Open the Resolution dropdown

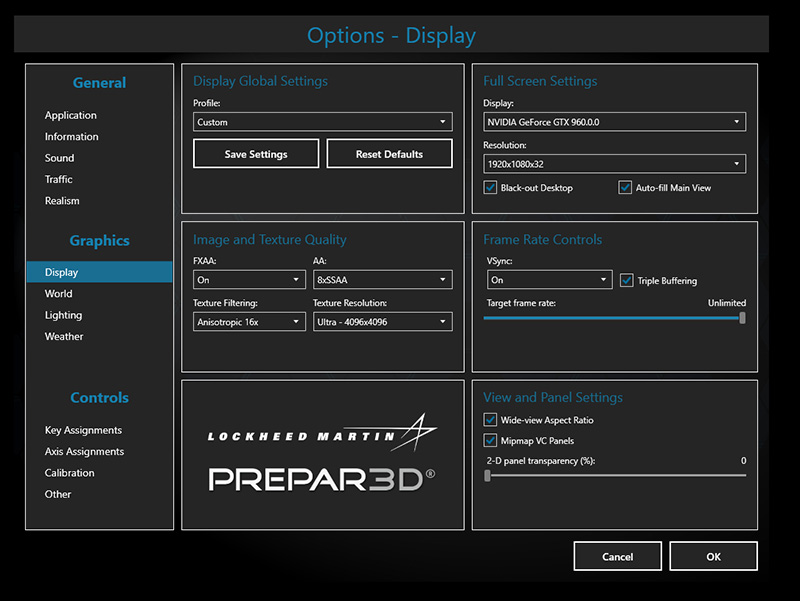[x=614, y=164]
